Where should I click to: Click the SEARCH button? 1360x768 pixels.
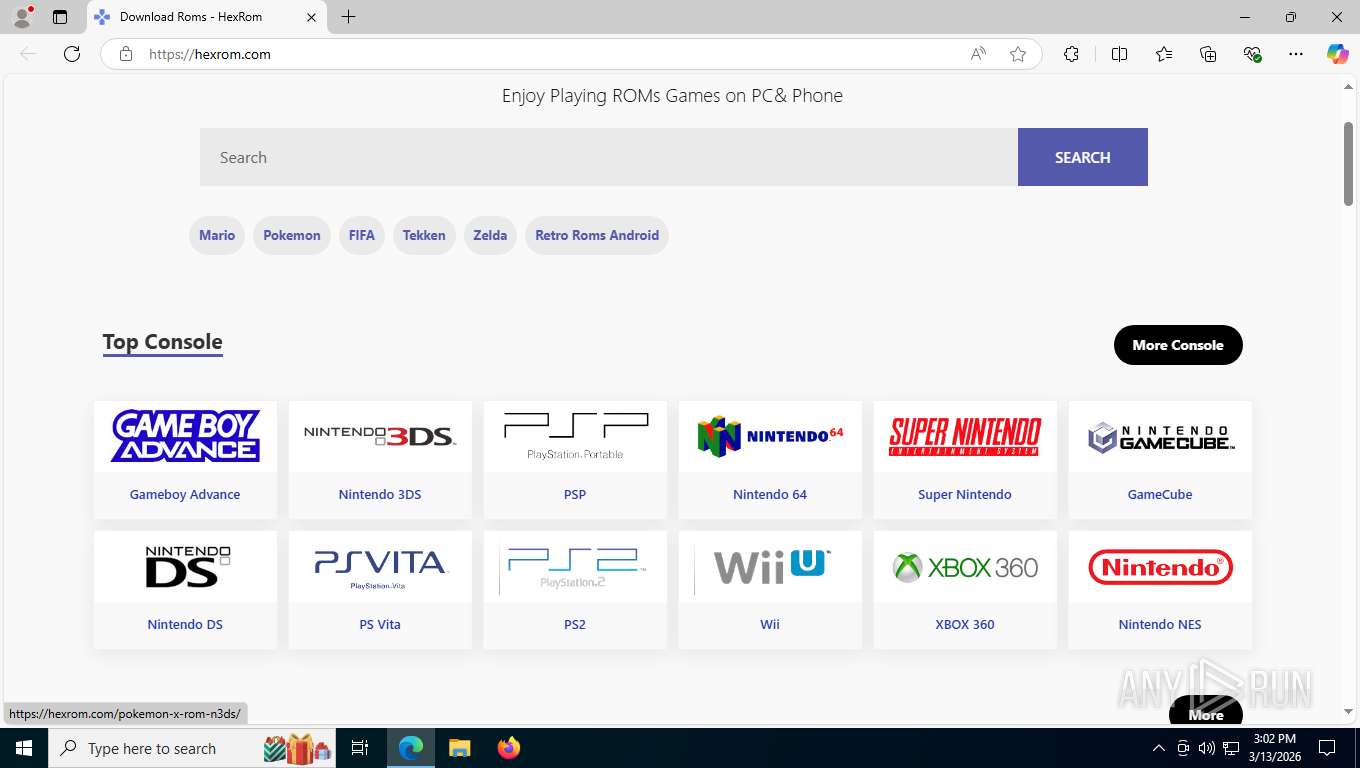click(1083, 157)
